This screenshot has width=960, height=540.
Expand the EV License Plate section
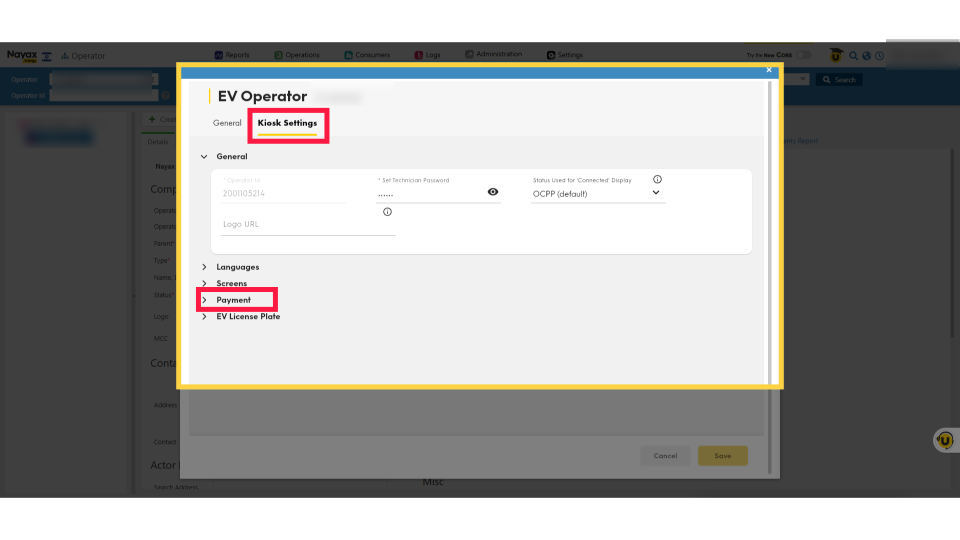click(205, 317)
